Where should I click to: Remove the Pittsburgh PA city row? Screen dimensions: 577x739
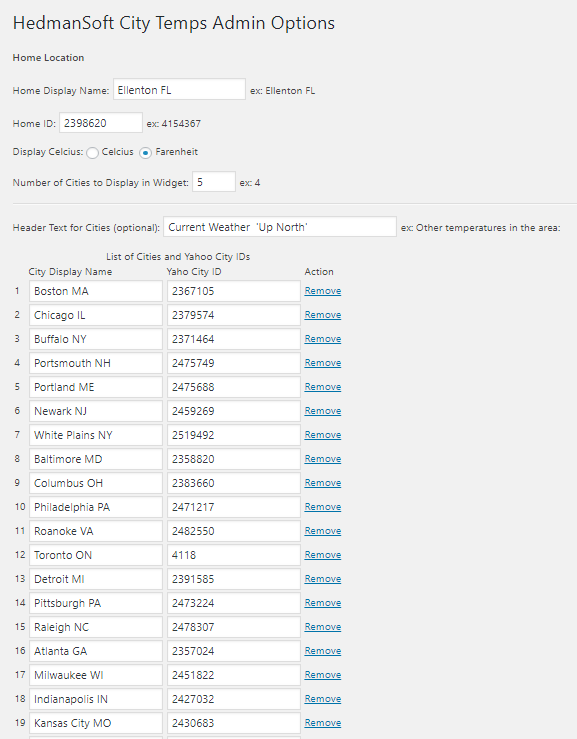(323, 603)
